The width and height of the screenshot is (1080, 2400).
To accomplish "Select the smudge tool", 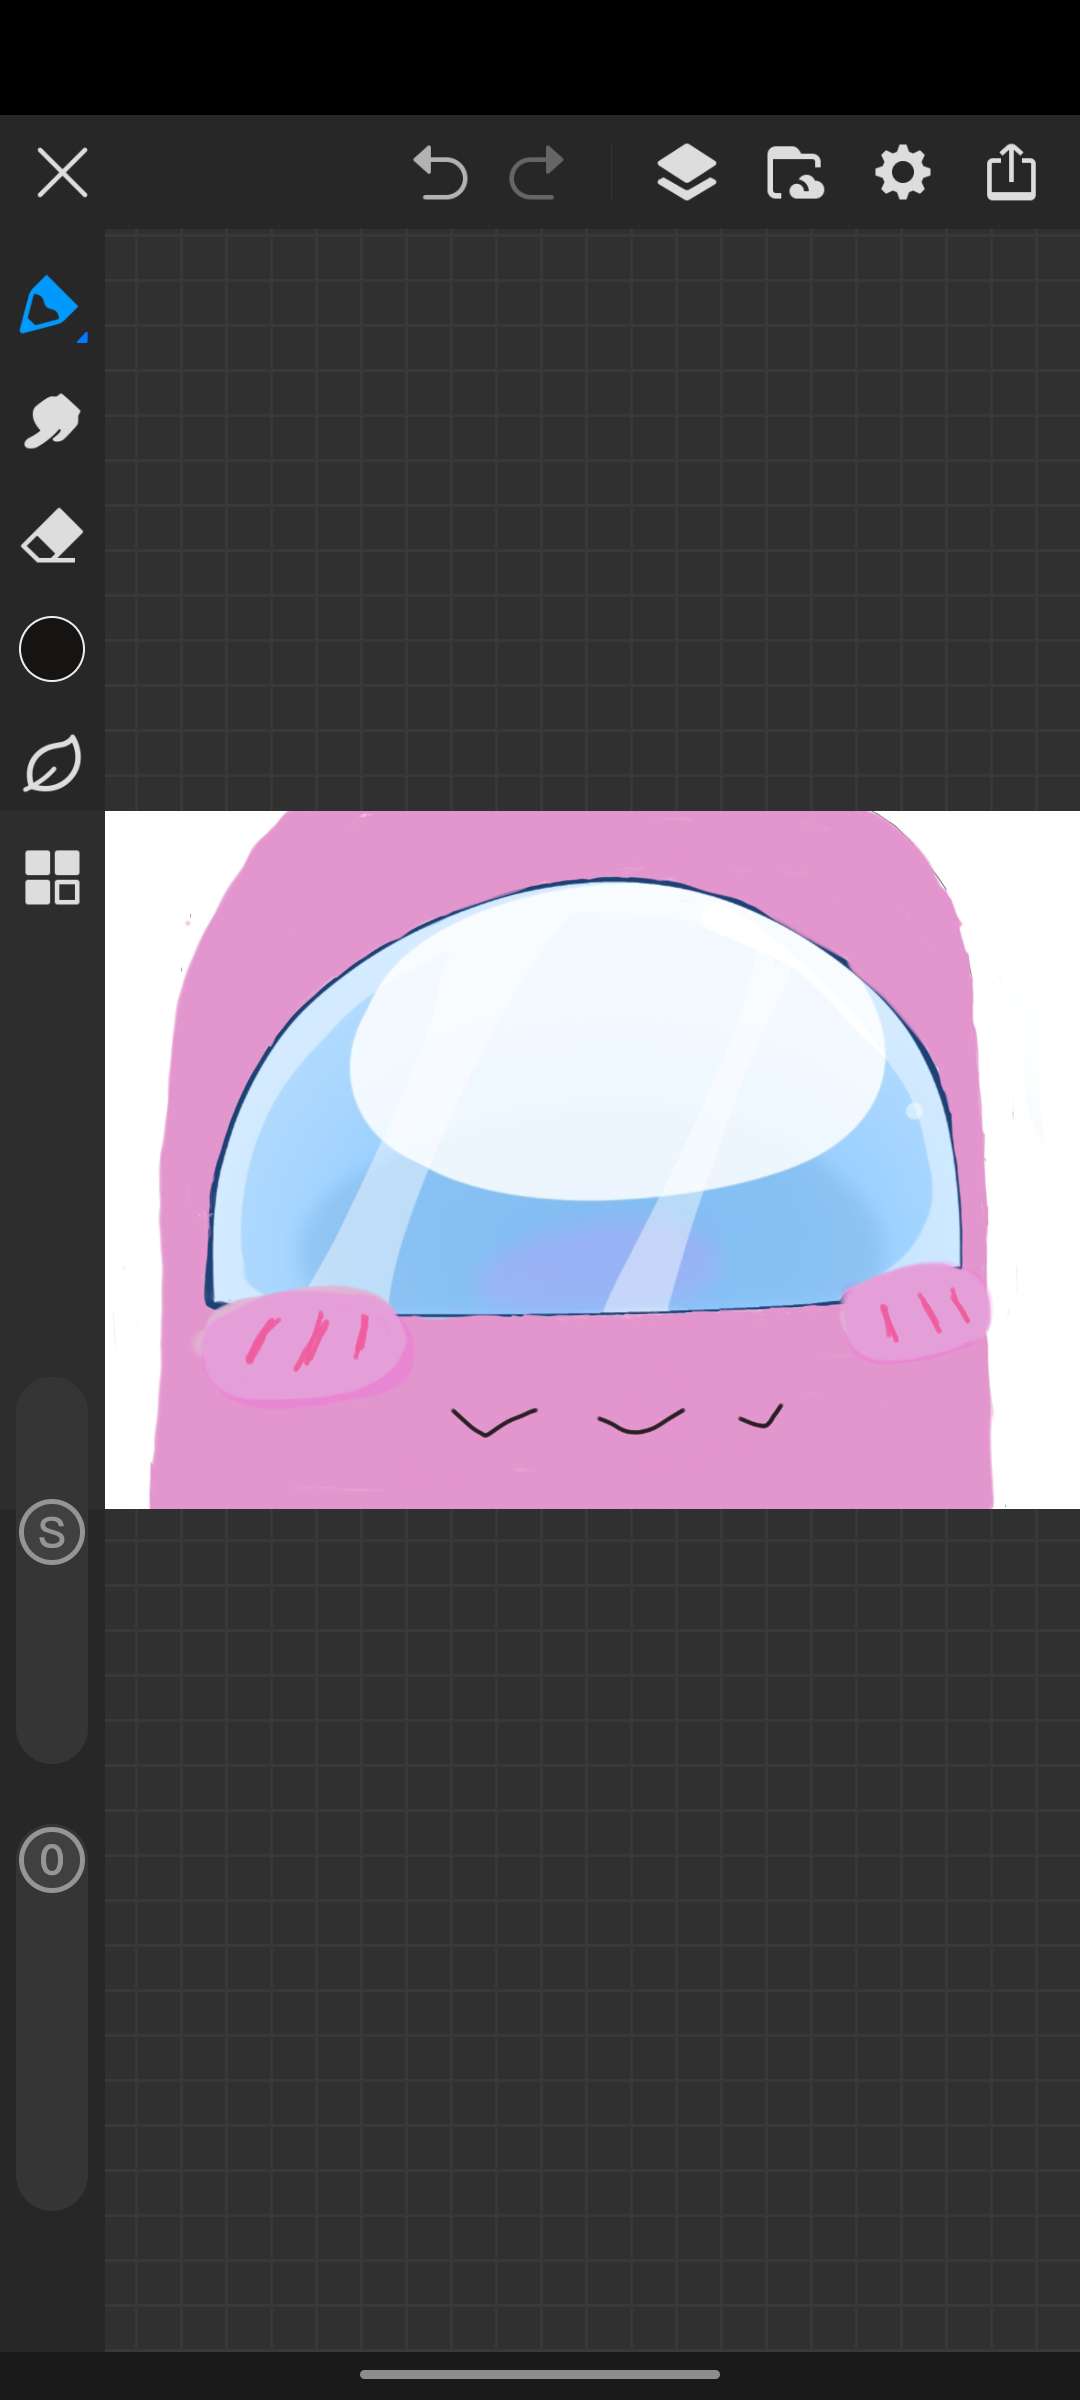I will 52,421.
